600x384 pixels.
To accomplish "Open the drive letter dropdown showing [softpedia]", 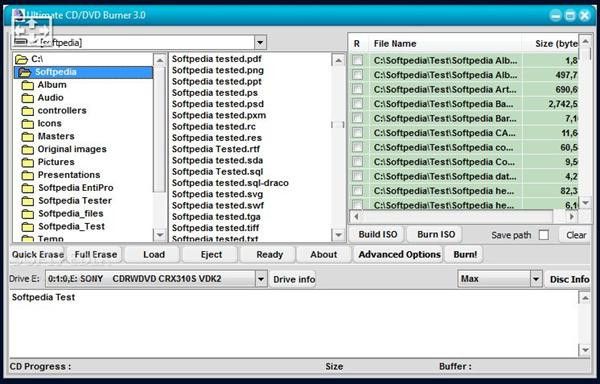I will [x=260, y=42].
